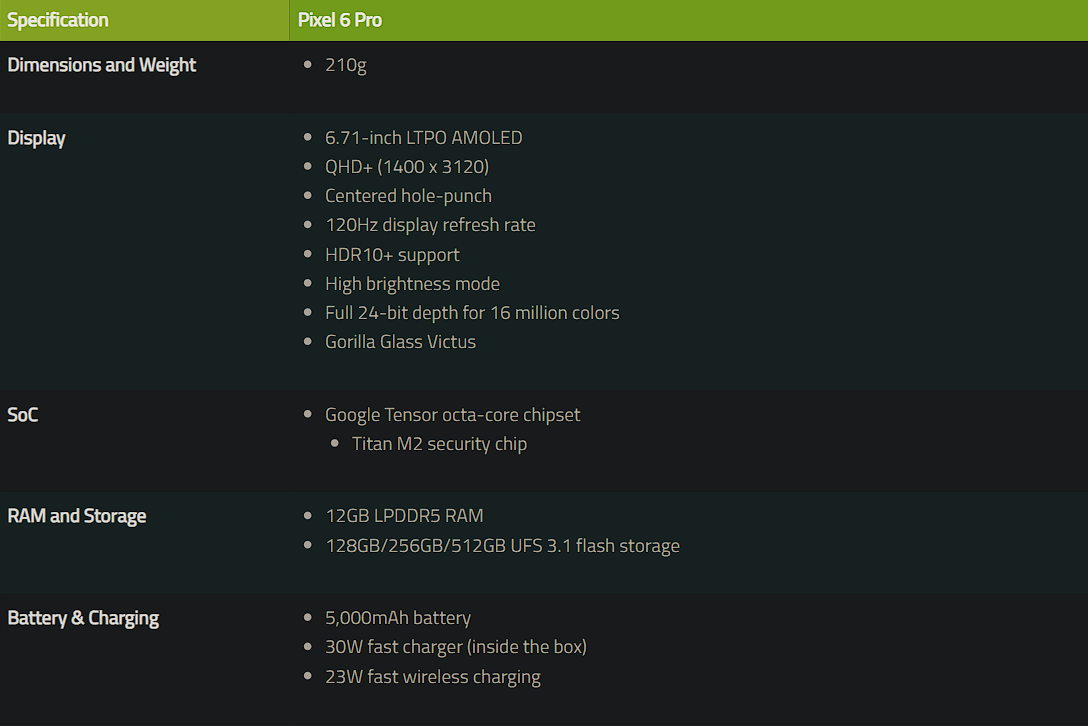The image size is (1088, 726).
Task: Click the QHD+ (1400 x 3120) resolution entry
Action: coord(407,167)
